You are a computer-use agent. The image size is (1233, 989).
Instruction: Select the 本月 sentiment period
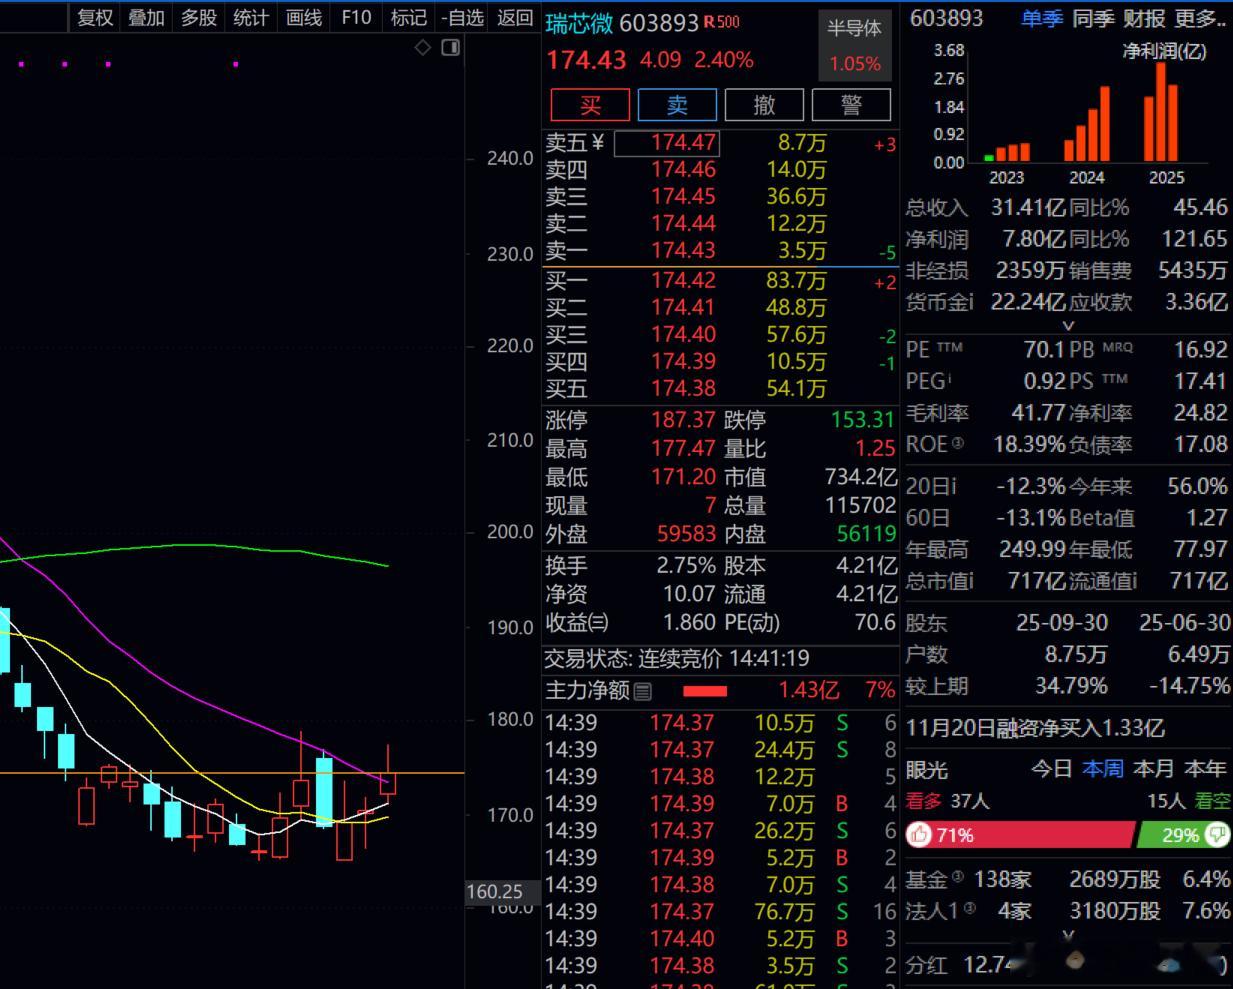point(1153,768)
